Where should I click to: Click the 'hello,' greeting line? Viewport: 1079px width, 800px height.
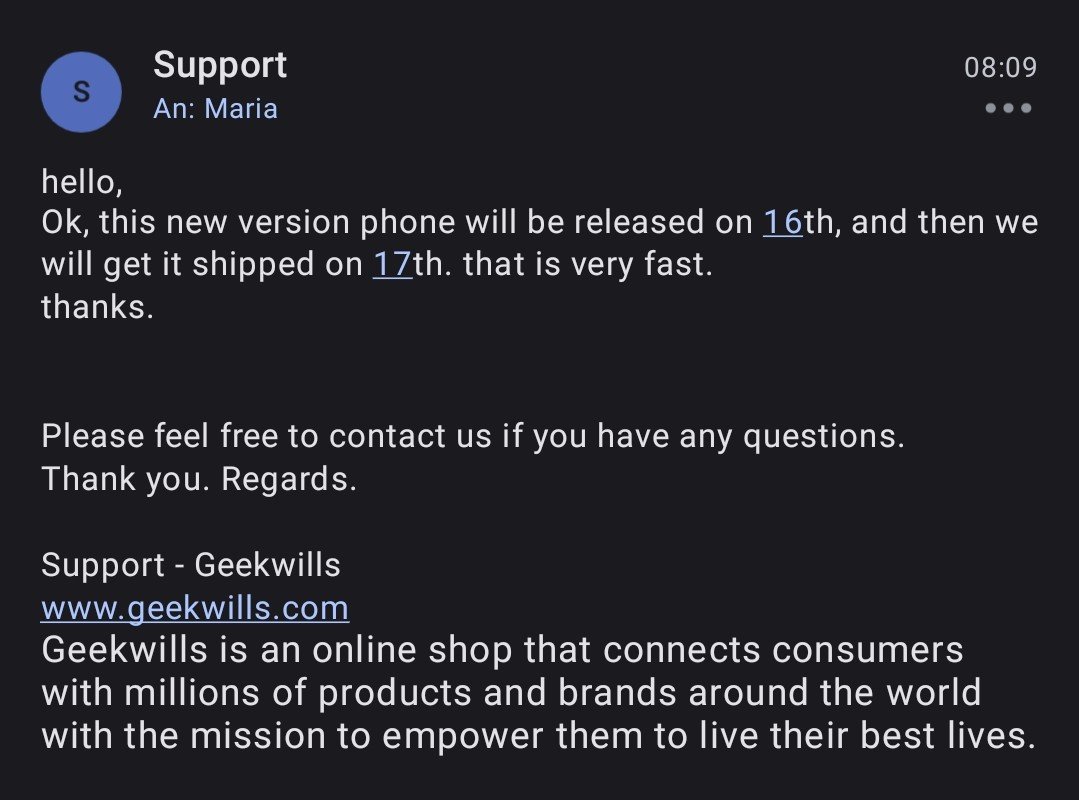pyautogui.click(x=81, y=181)
